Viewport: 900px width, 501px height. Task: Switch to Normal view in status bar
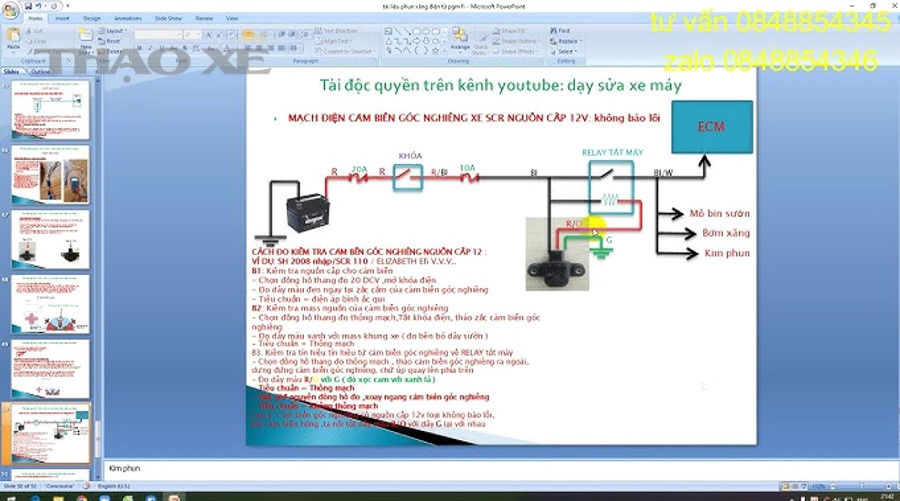(x=786, y=486)
